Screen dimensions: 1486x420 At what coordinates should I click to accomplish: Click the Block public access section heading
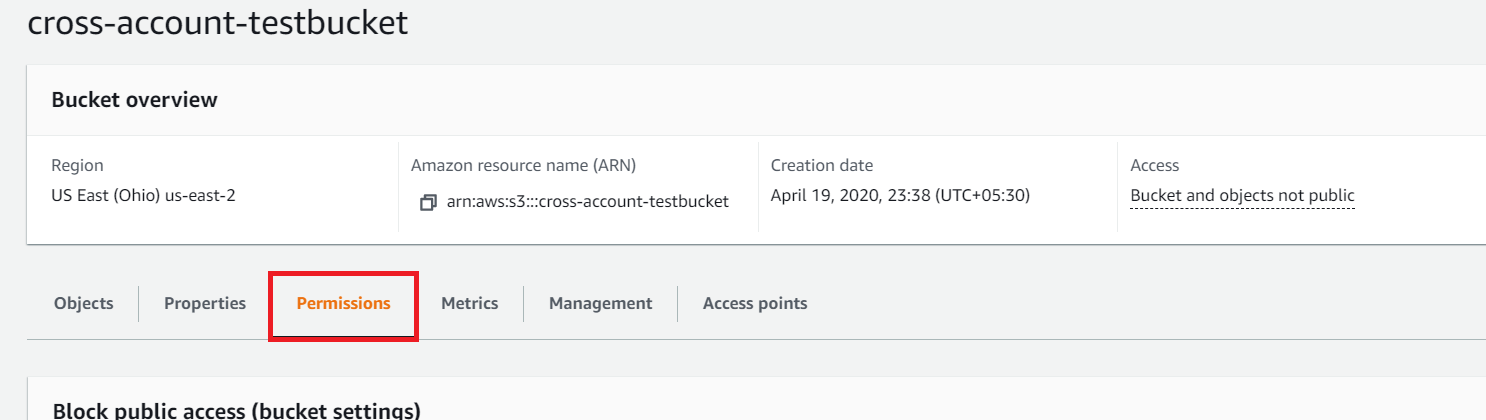pyautogui.click(x=236, y=410)
